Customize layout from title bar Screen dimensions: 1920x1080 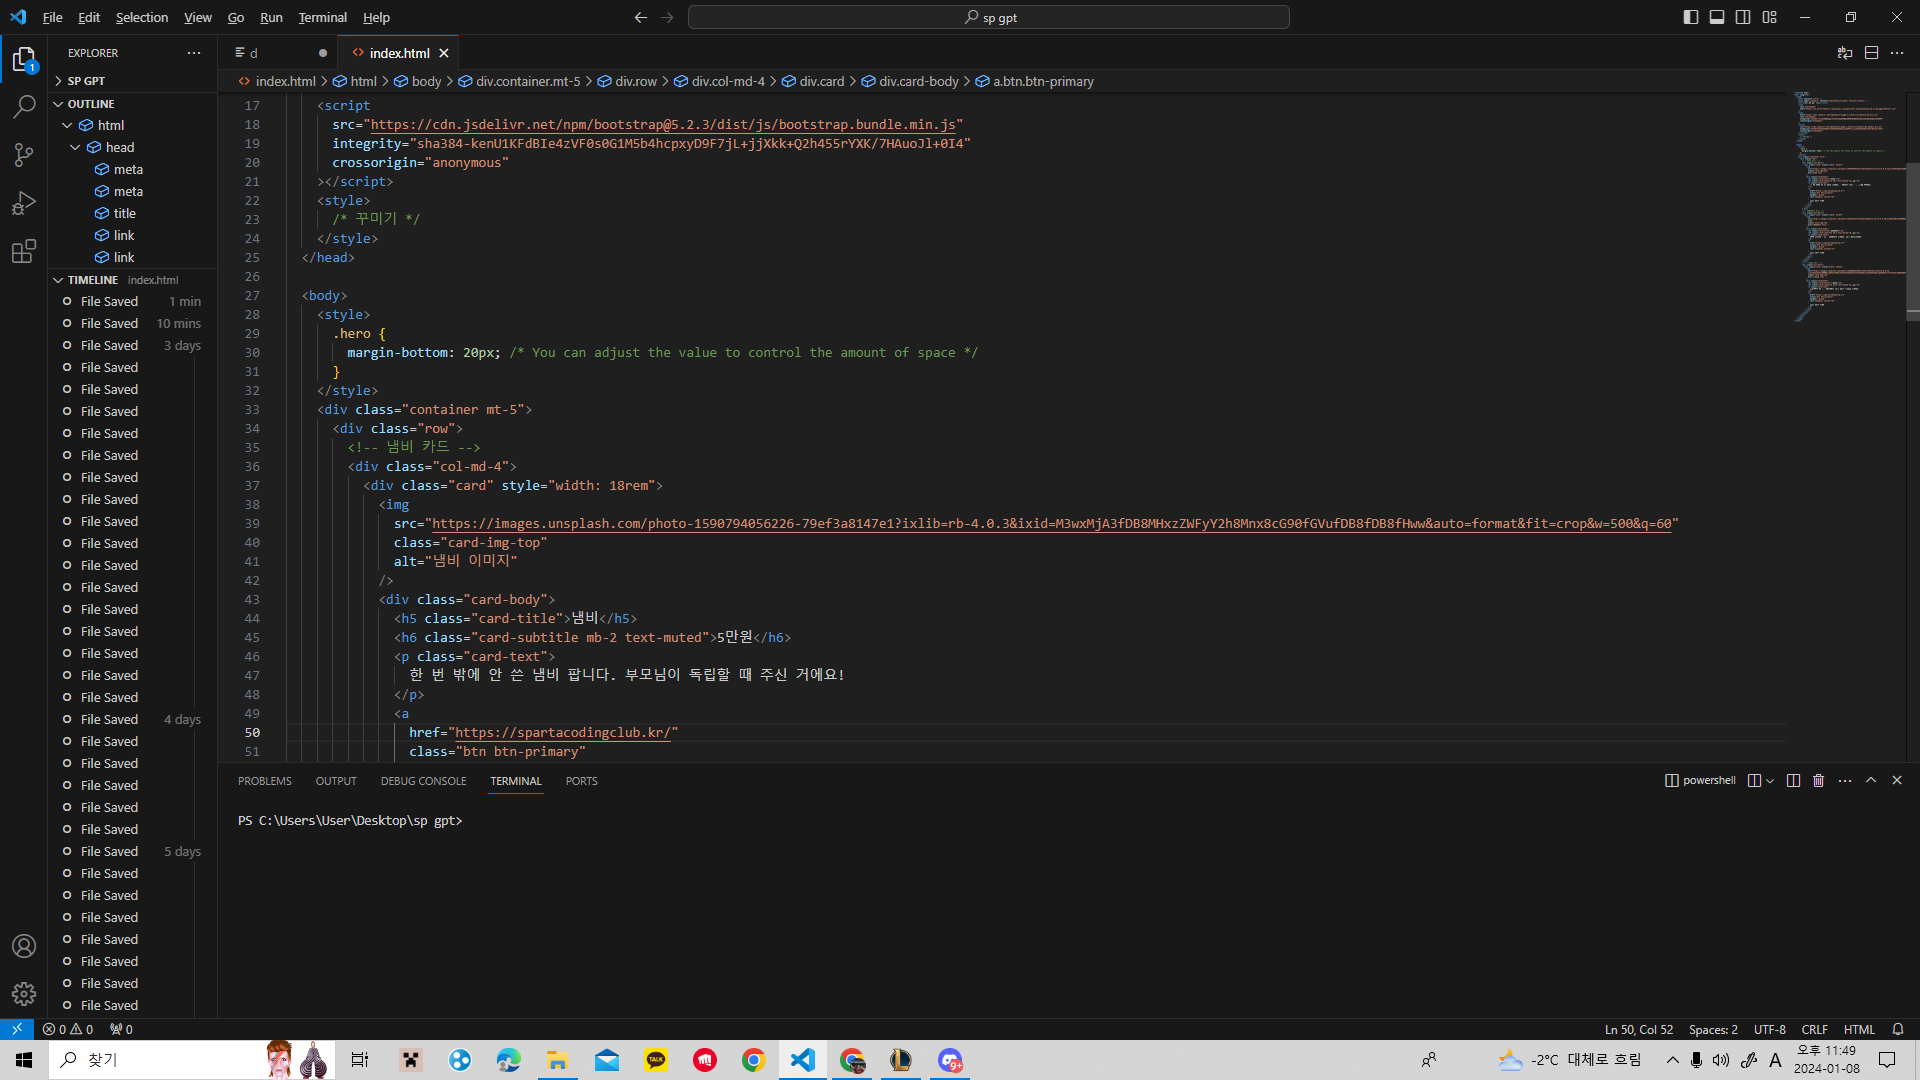click(1770, 17)
